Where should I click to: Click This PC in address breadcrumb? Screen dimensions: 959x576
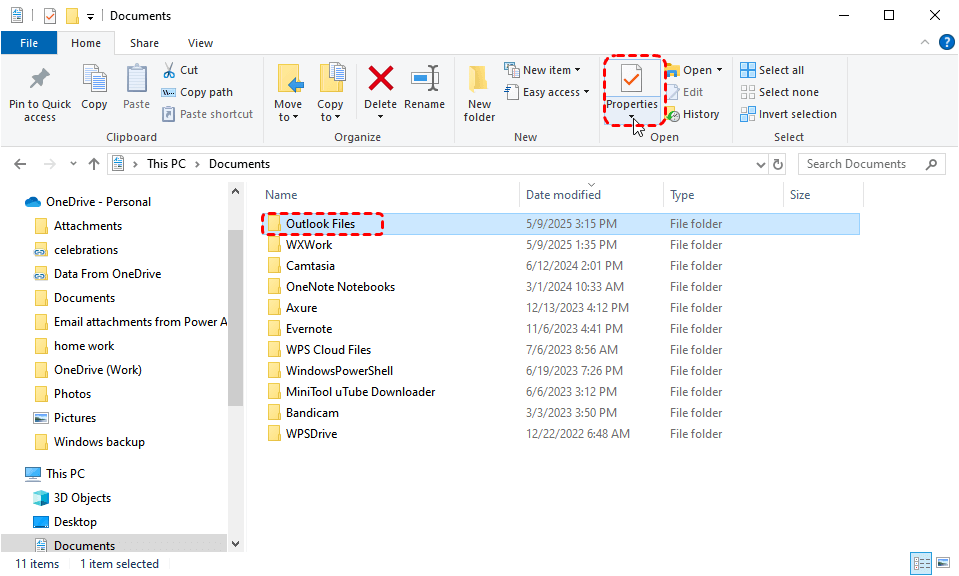tap(166, 164)
